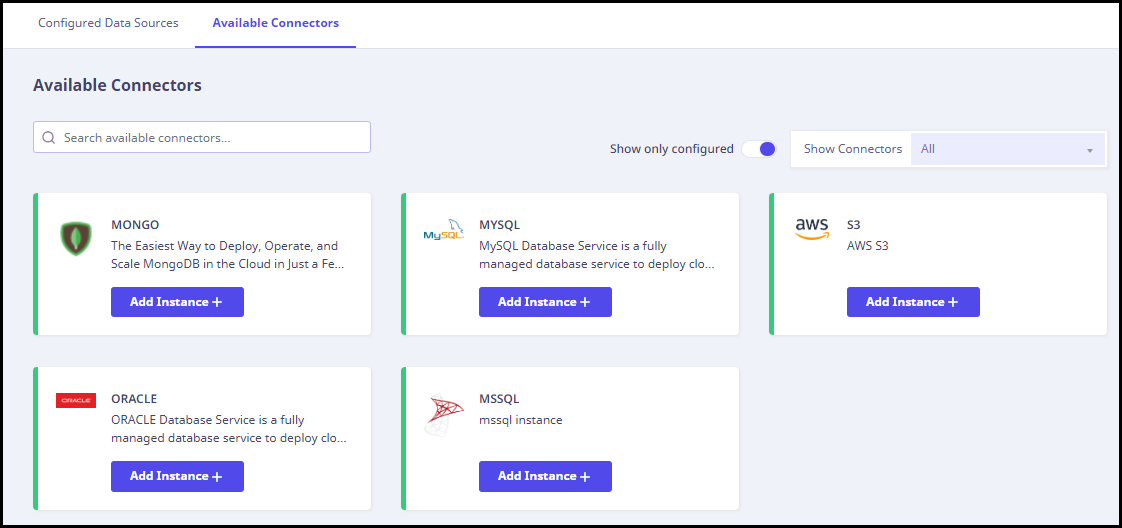The width and height of the screenshot is (1122, 528).
Task: Click the MYSQL card title
Action: 499,225
